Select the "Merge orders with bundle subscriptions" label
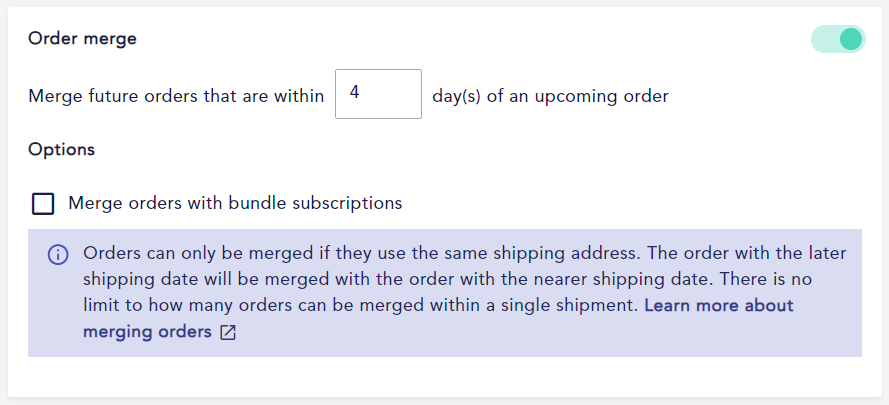Image resolution: width=889 pixels, height=405 pixels. coord(235,203)
